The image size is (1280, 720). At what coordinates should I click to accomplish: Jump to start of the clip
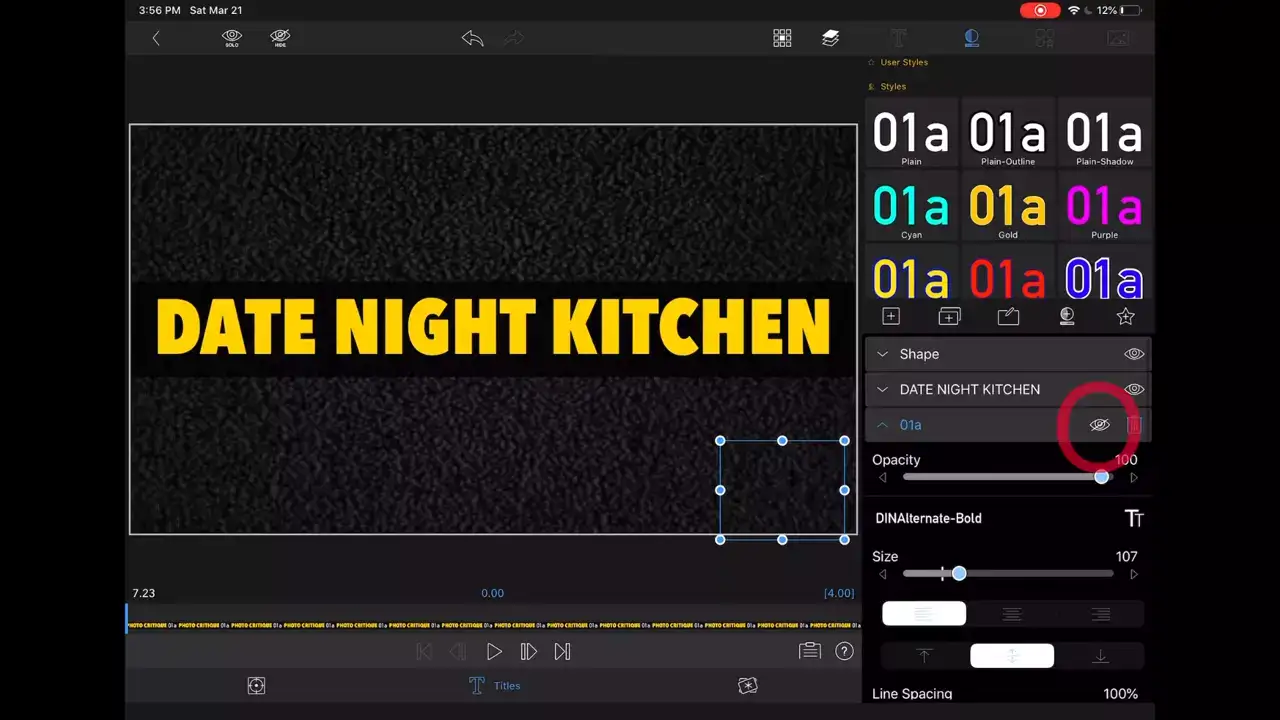coord(424,652)
